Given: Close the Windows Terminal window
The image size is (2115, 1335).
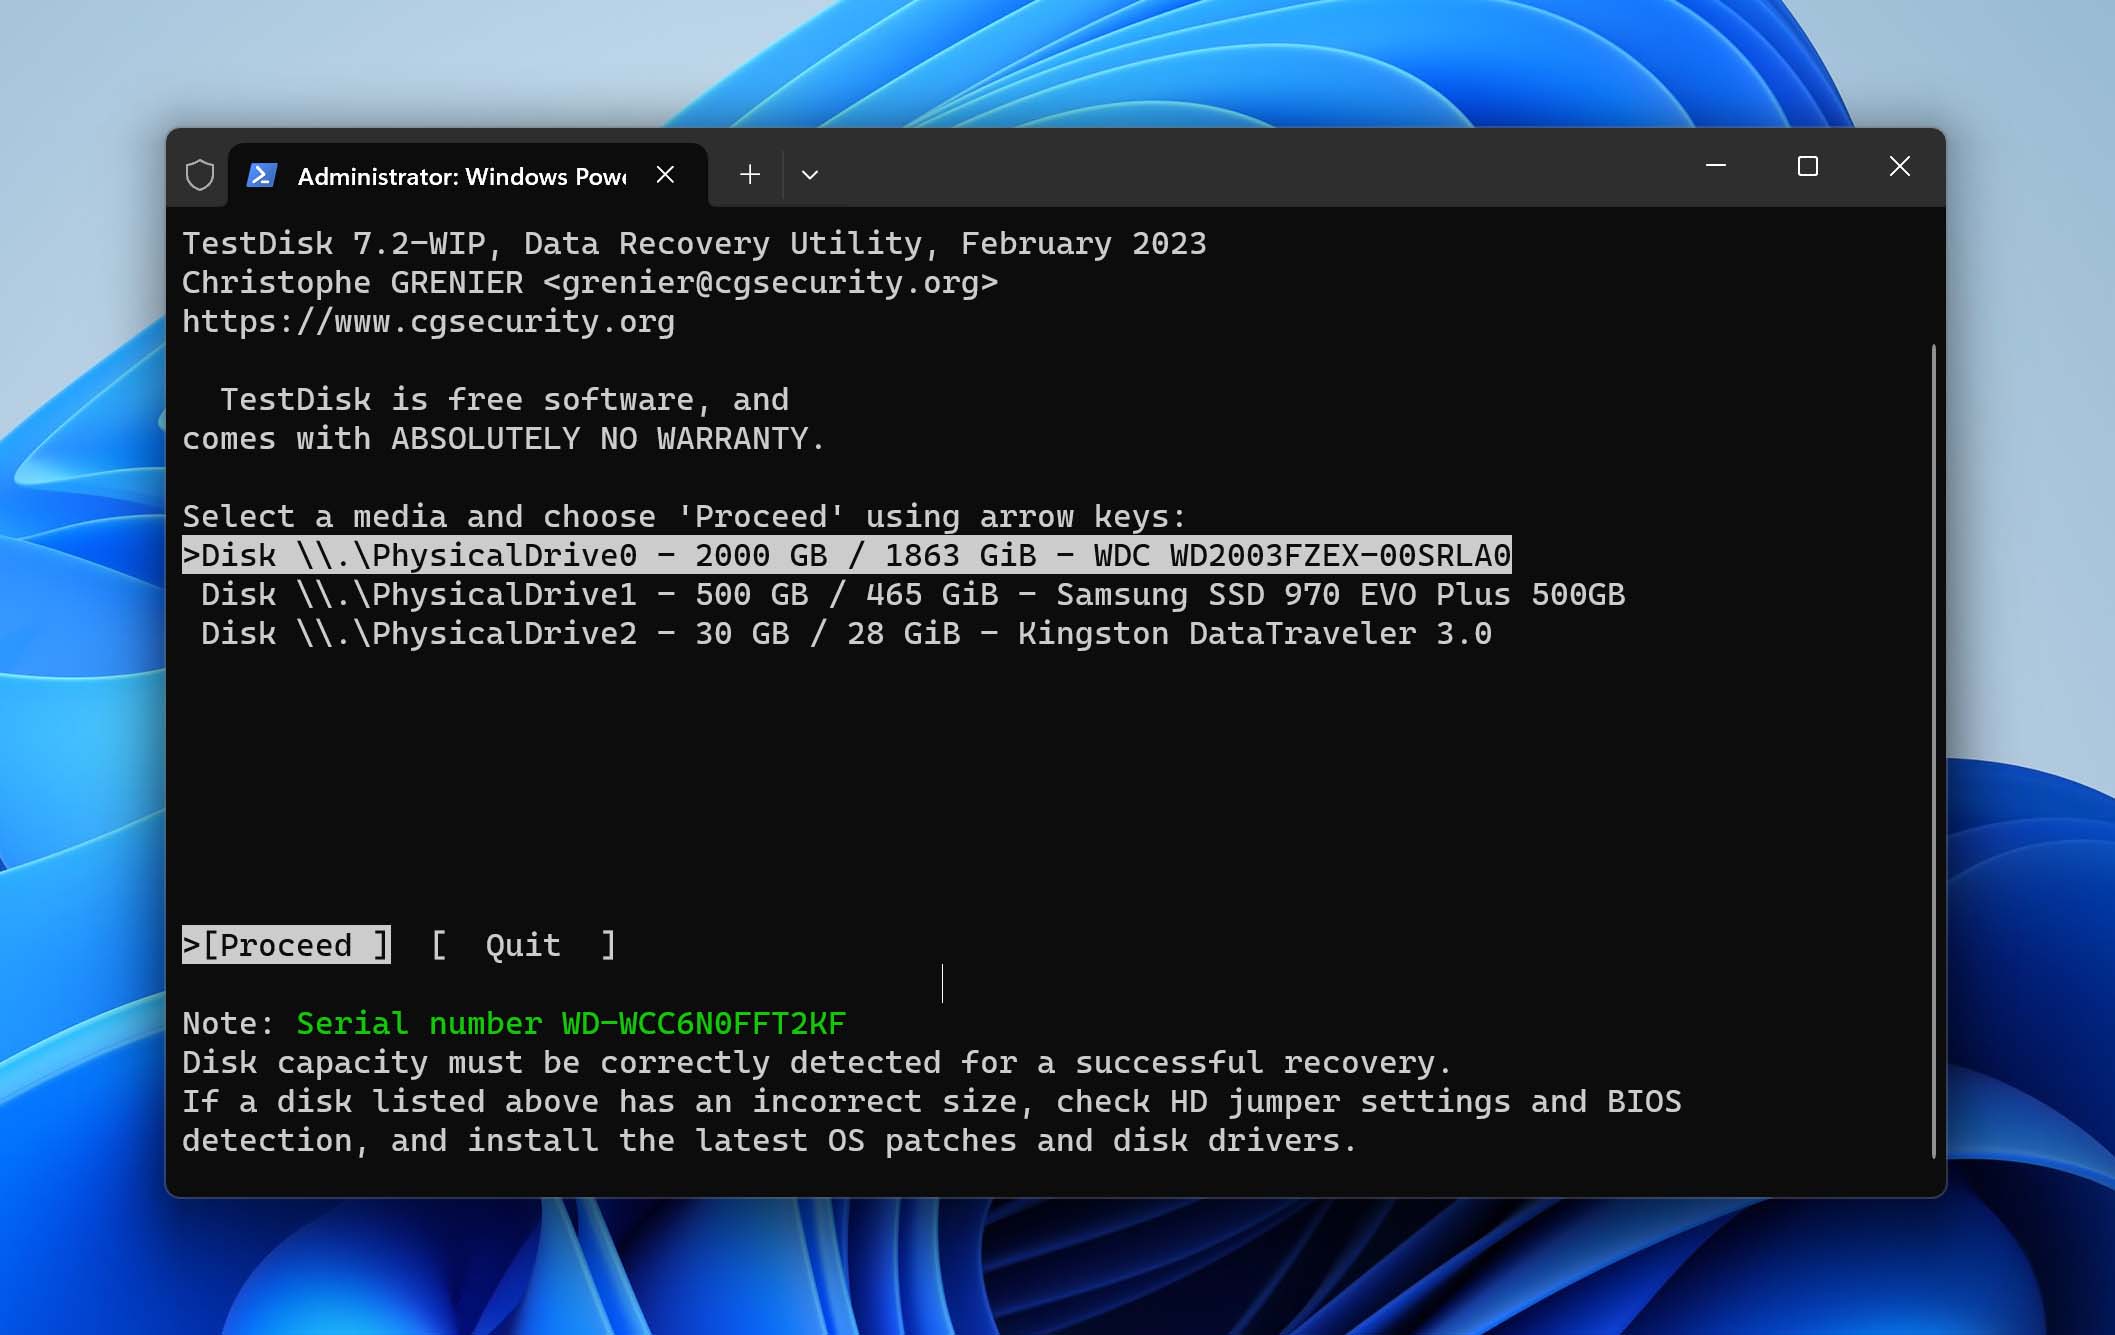Looking at the screenshot, I should coord(1900,166).
